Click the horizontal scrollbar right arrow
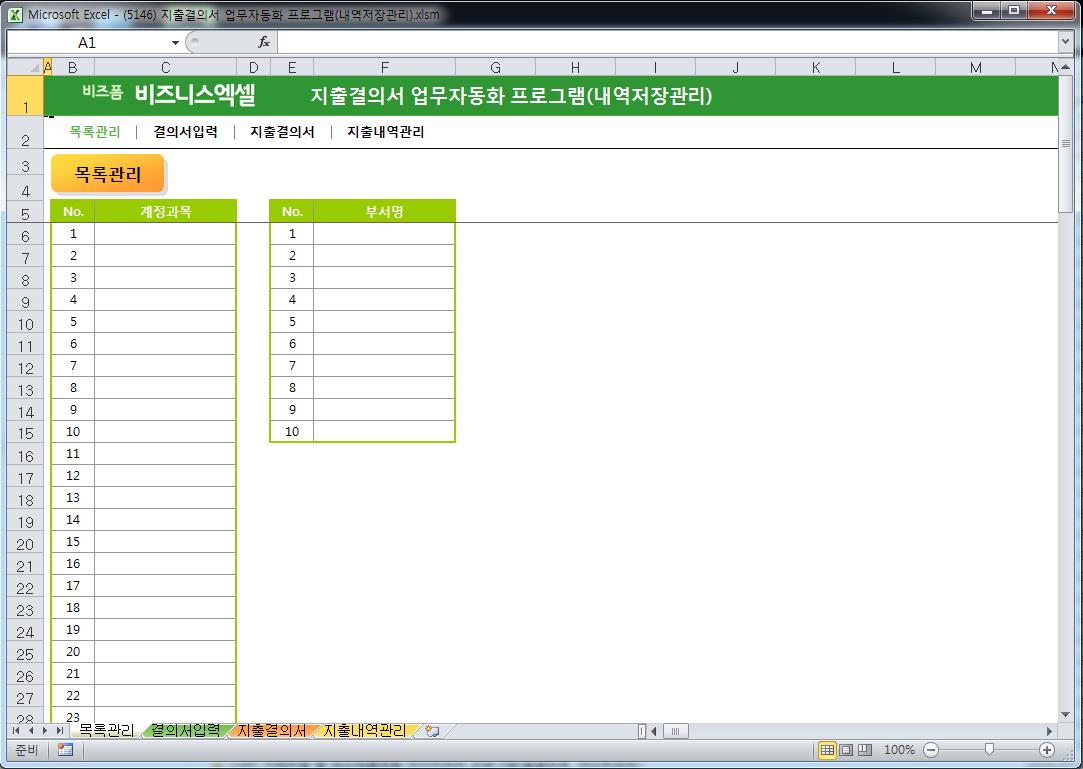 click(x=1050, y=731)
